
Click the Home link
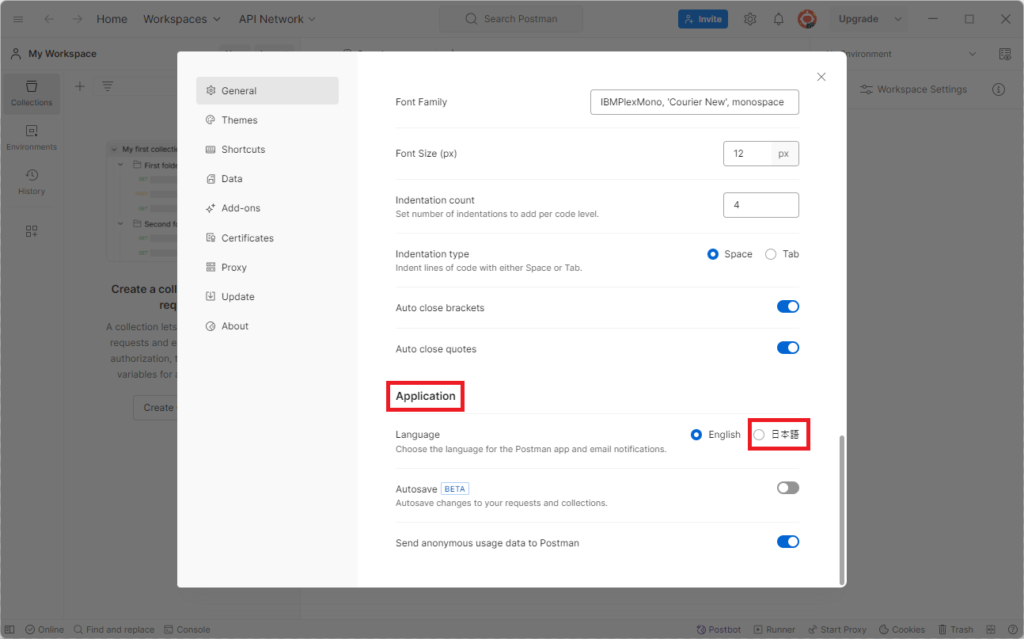point(112,19)
